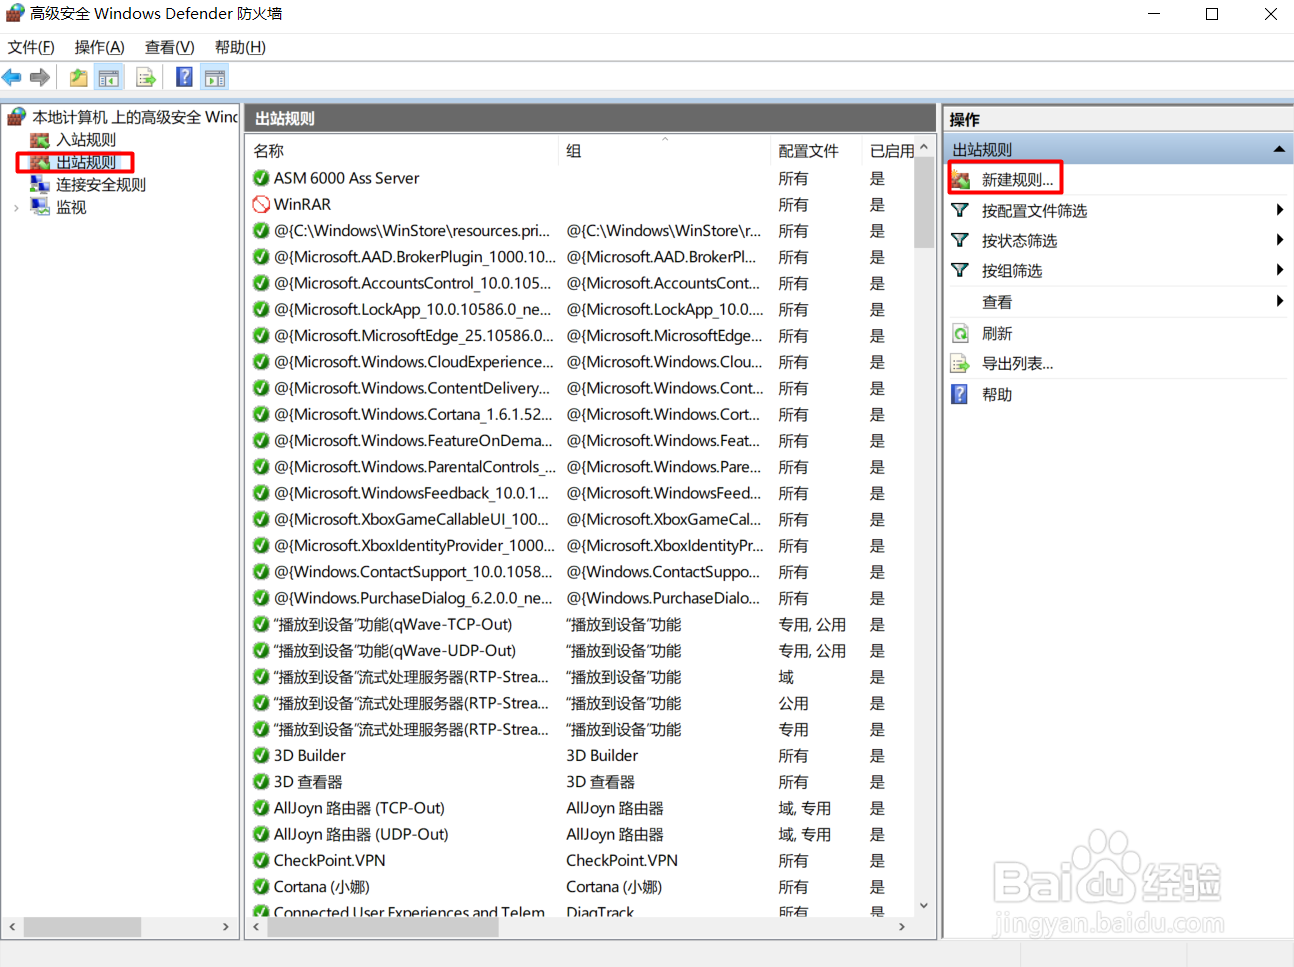Click the 入站规则 tree icon

(x=40, y=140)
